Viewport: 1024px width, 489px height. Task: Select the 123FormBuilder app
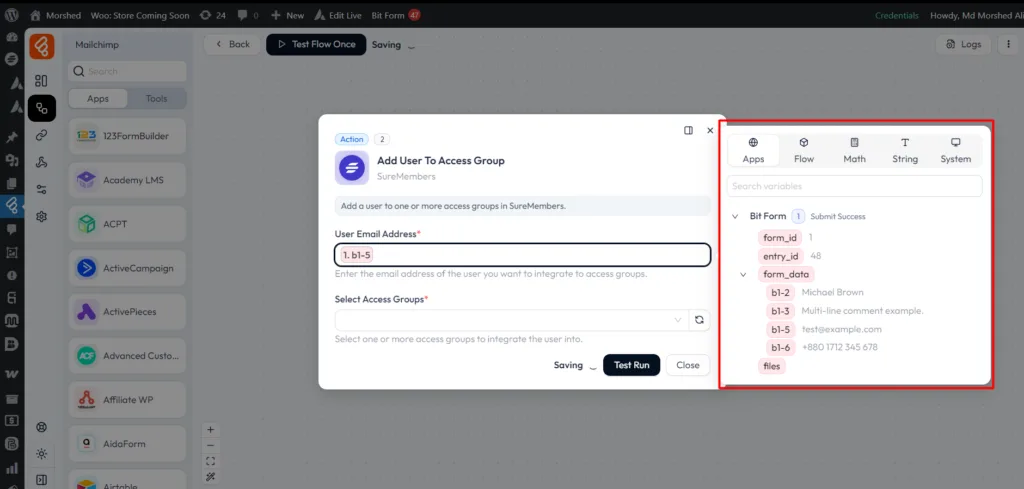127,136
